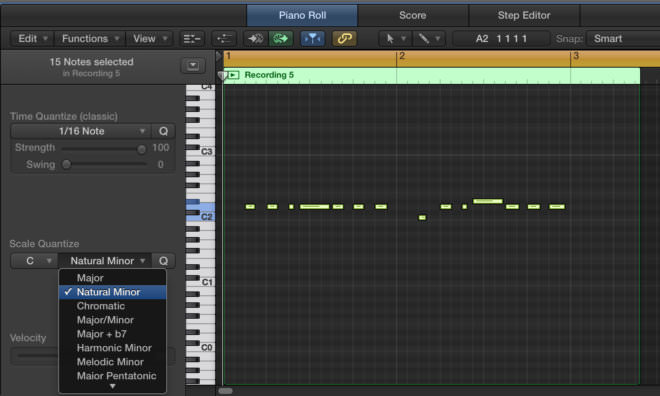Click bar 1 in the ruler
The height and width of the screenshot is (396, 660).
[x=229, y=56]
